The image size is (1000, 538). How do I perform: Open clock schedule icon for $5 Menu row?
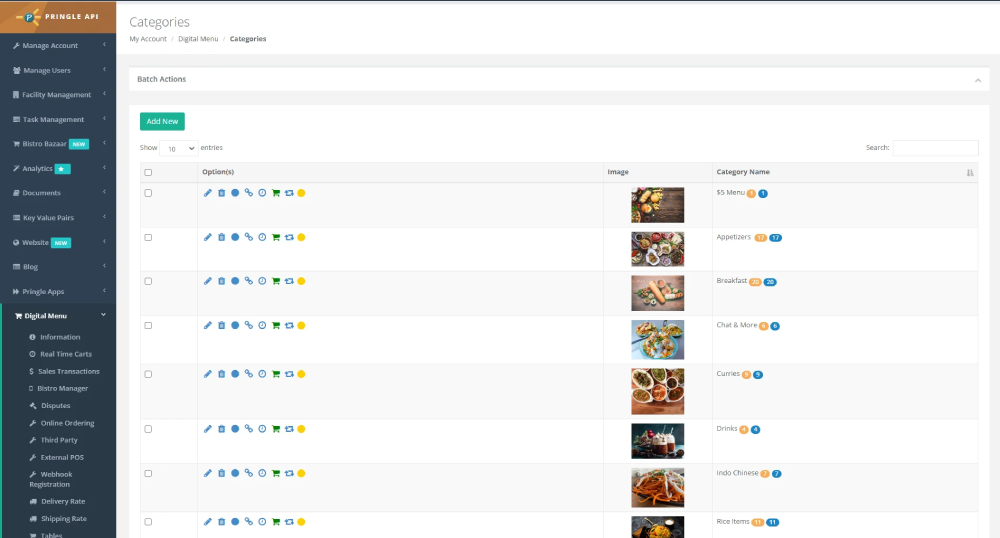pos(262,193)
